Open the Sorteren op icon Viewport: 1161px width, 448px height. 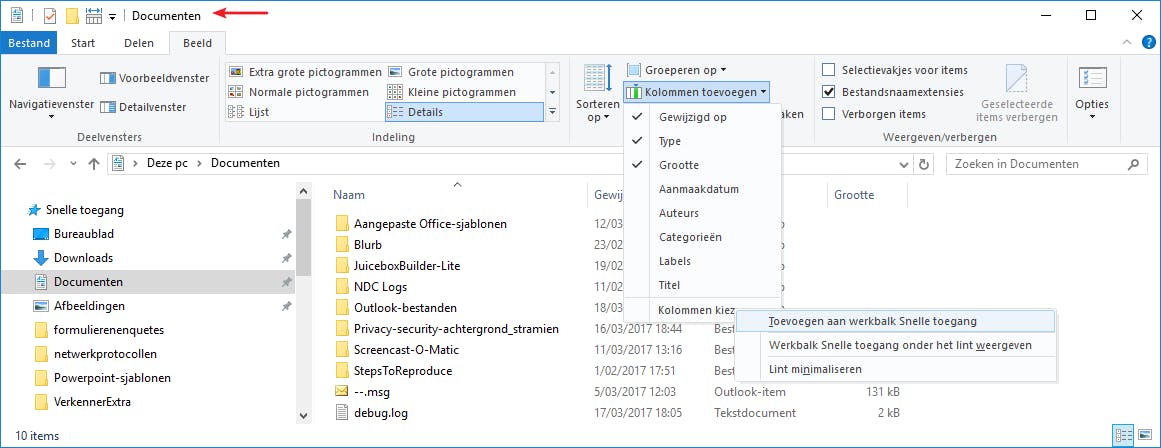tap(595, 82)
